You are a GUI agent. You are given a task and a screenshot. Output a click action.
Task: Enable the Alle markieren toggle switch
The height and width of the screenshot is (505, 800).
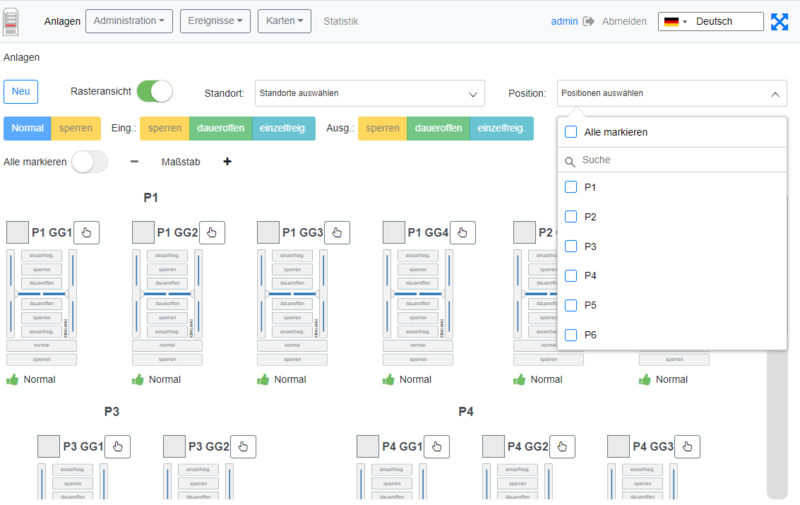(89, 162)
